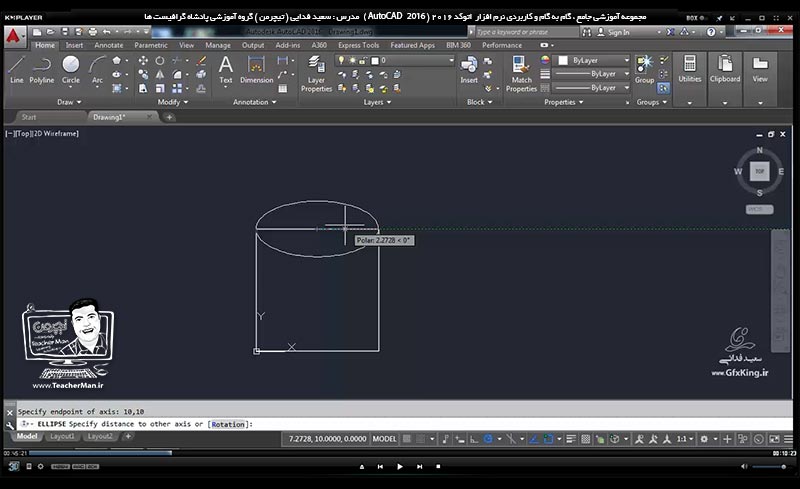800x489 pixels.
Task: Click the Scale tool in Modify panel
Action: pyautogui.click(x=160, y=88)
